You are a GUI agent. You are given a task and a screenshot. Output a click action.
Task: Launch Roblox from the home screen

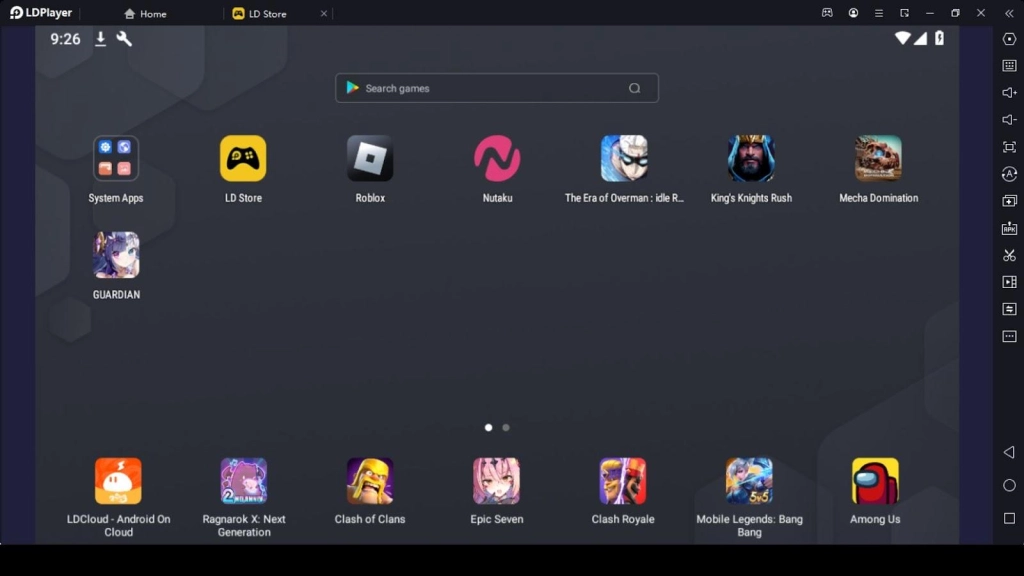pos(370,158)
